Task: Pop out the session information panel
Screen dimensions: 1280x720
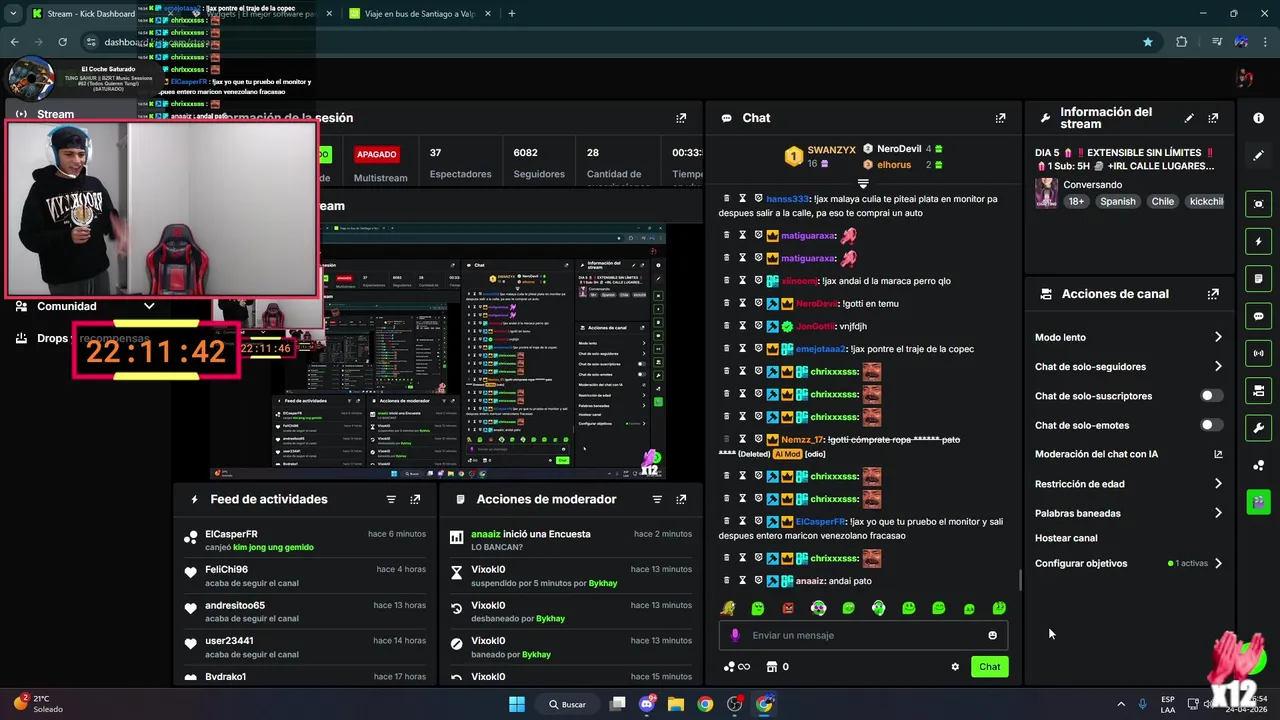Action: point(681,118)
